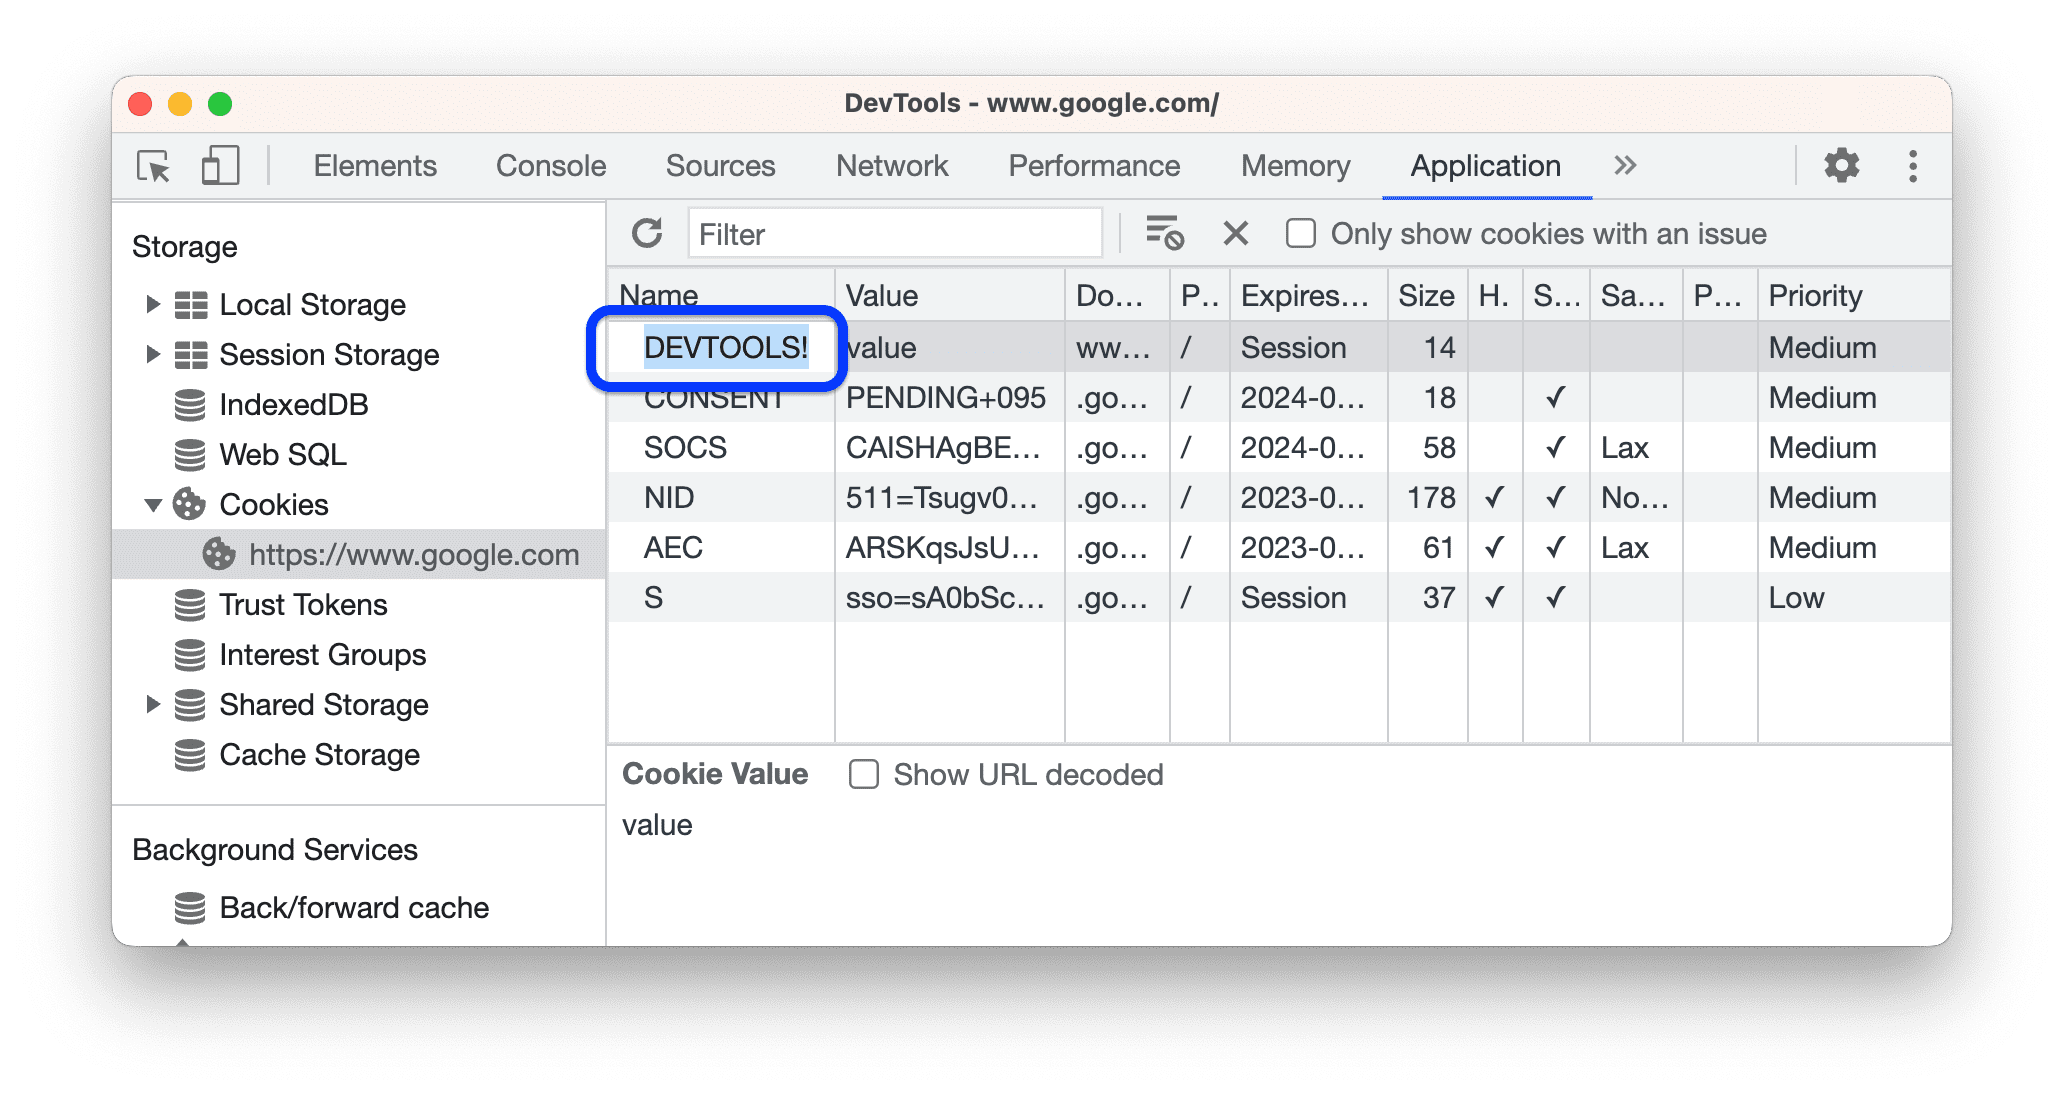Toggle 'Only show cookies with an issue'
The height and width of the screenshot is (1094, 2064).
(1298, 234)
